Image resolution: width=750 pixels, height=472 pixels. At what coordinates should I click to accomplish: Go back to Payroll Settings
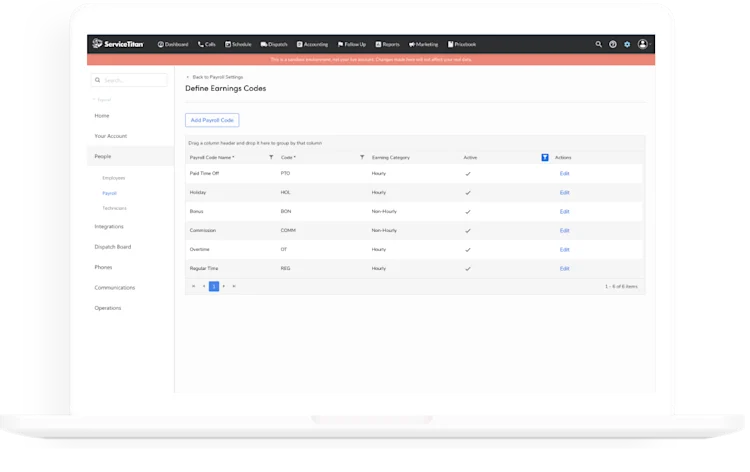point(215,77)
